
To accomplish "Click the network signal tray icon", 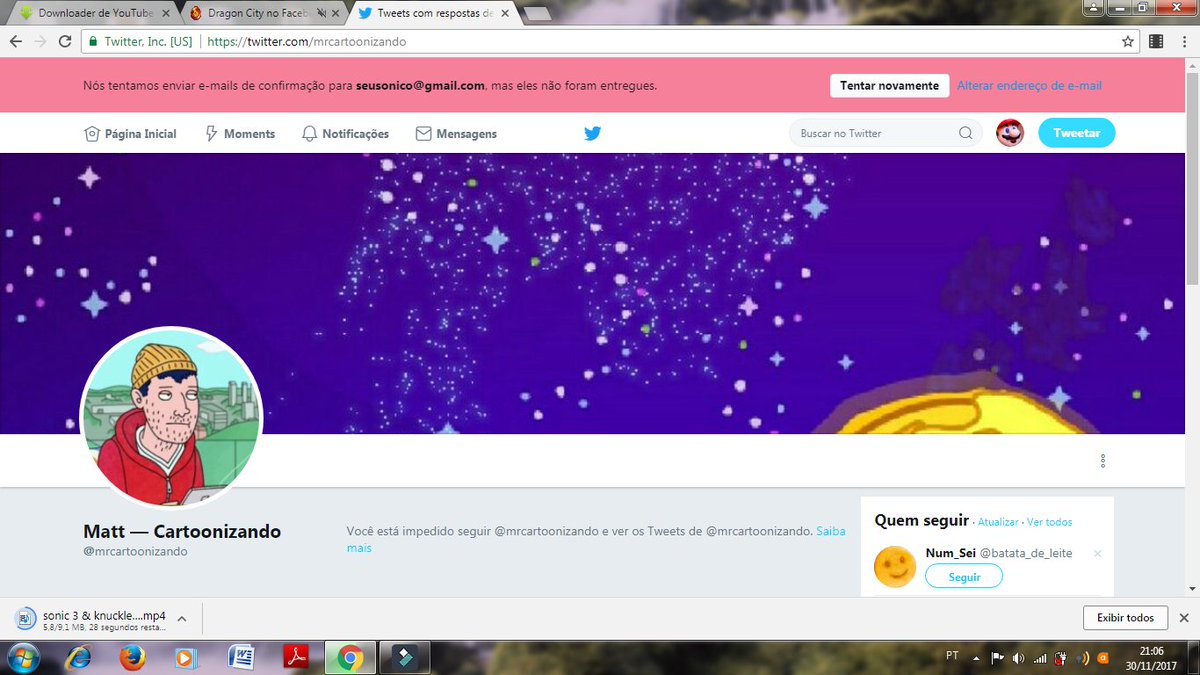I will point(1040,657).
